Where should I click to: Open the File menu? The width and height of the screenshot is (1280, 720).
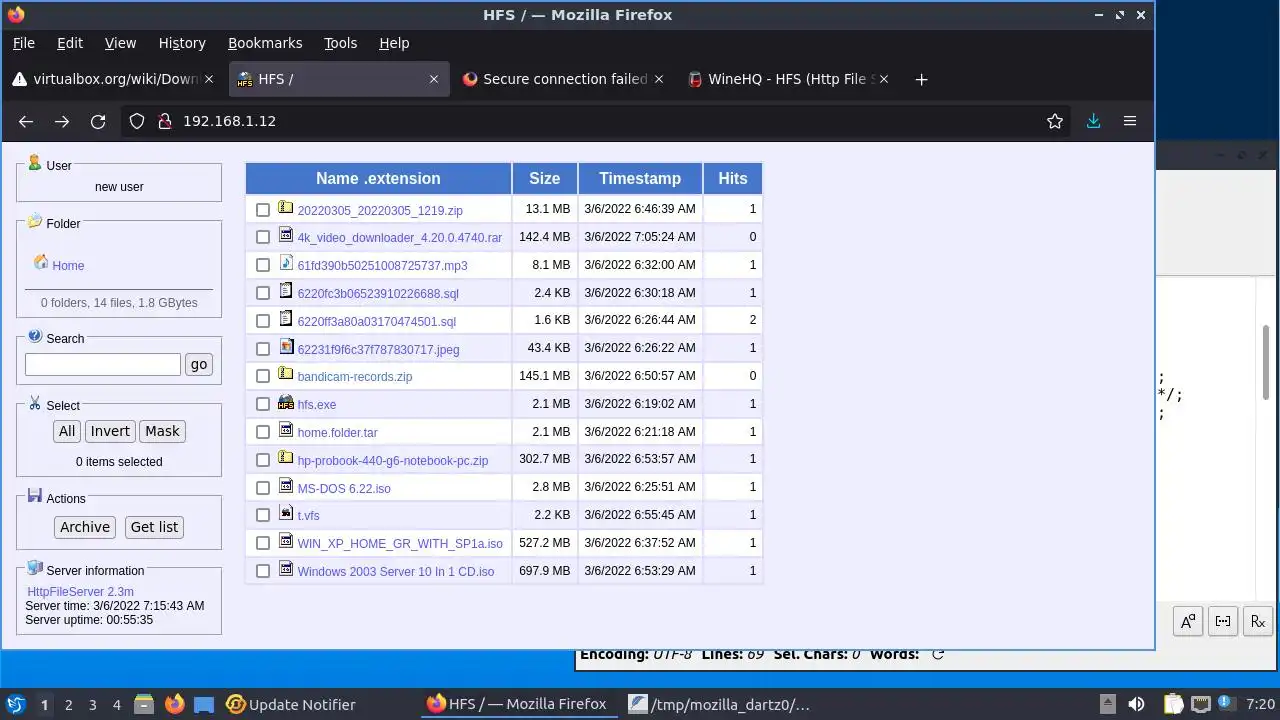(23, 43)
